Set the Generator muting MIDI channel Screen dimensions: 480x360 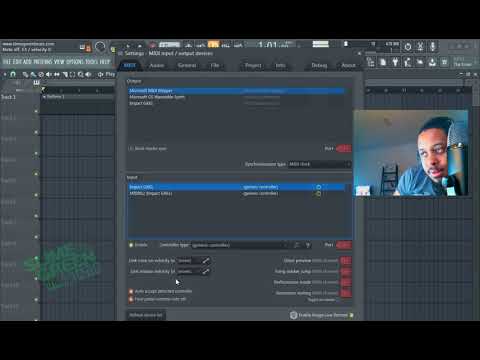[346, 293]
